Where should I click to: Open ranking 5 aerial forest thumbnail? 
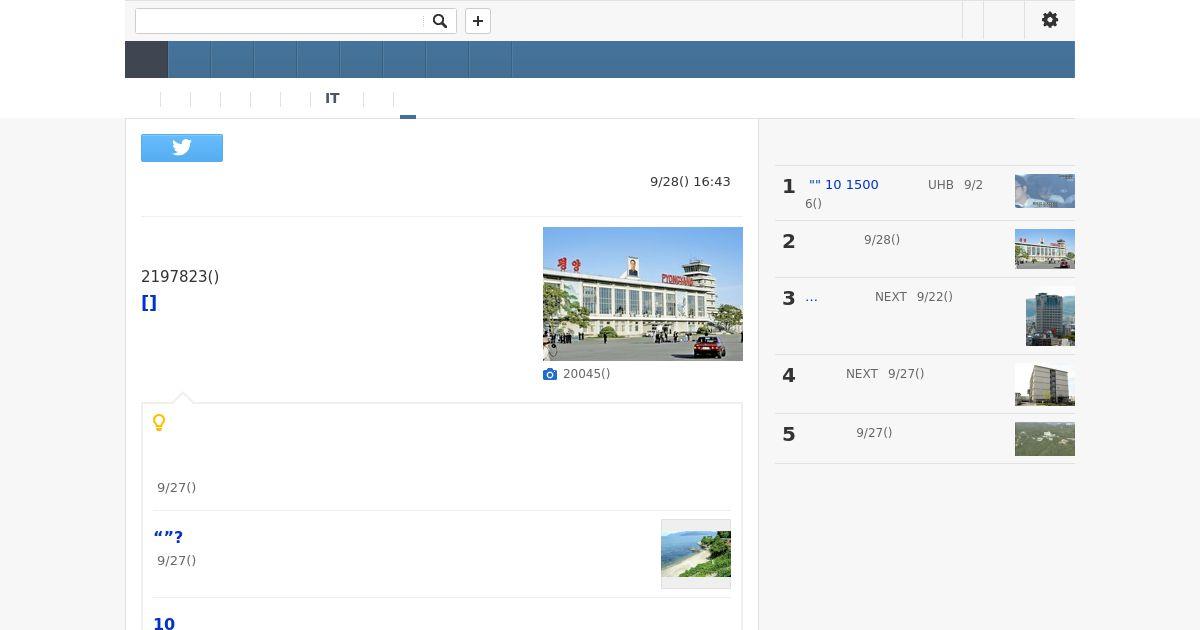(1045, 439)
